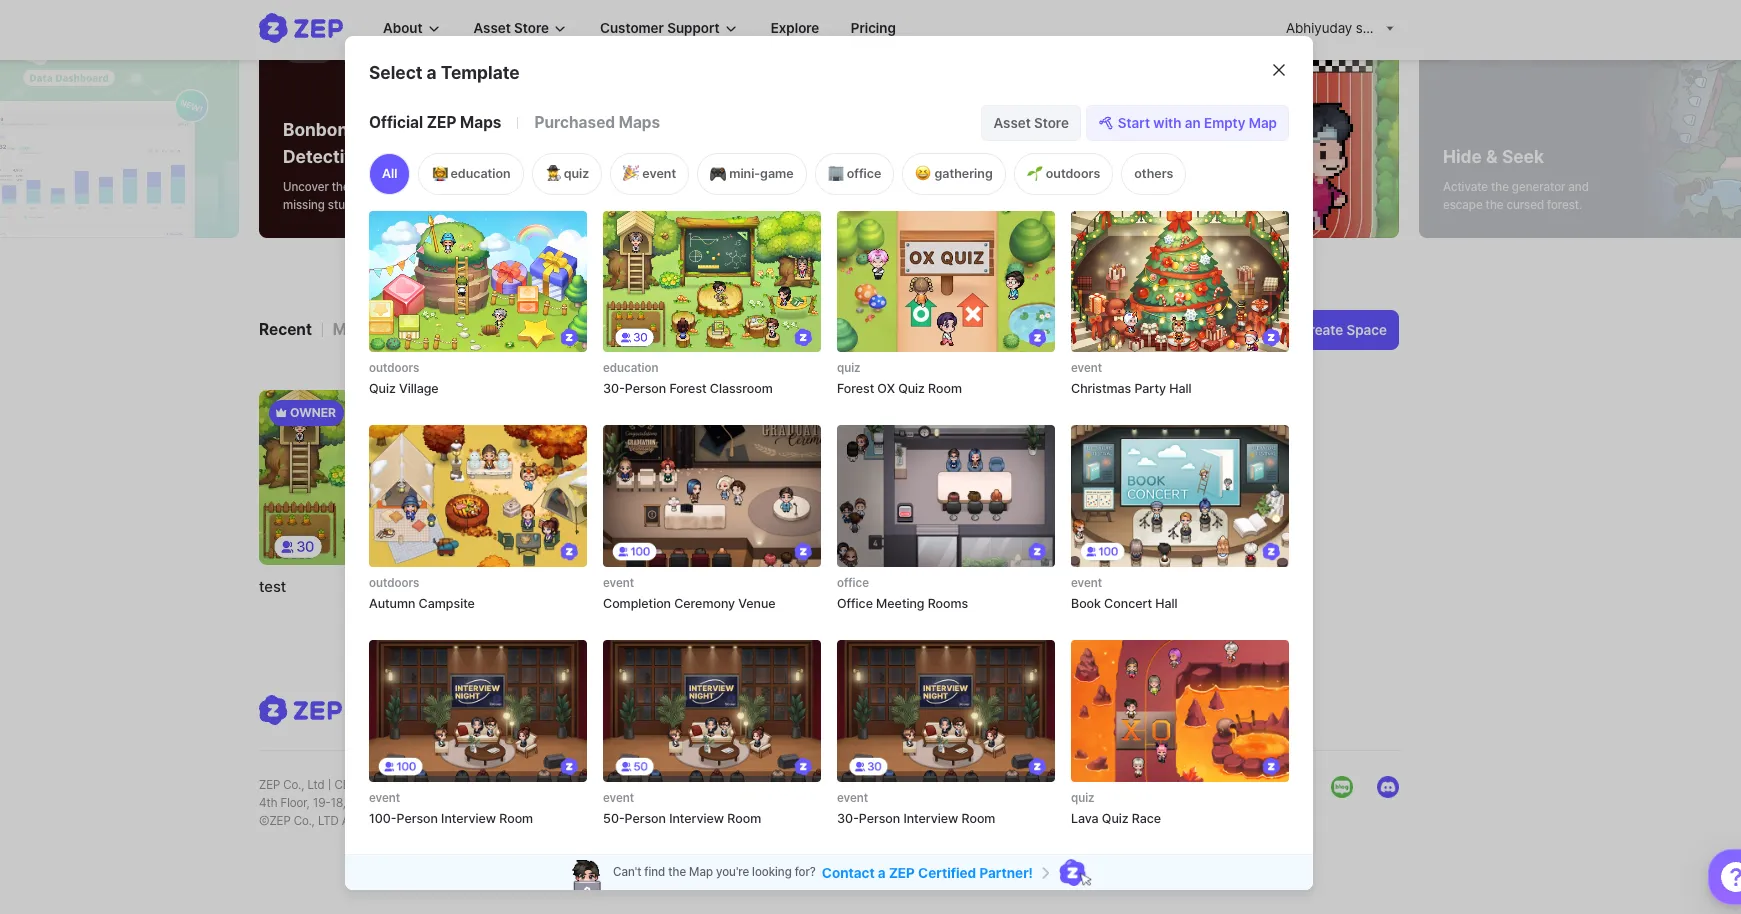Click the green blog icon in footer
1741x914 pixels.
pos(1342,787)
